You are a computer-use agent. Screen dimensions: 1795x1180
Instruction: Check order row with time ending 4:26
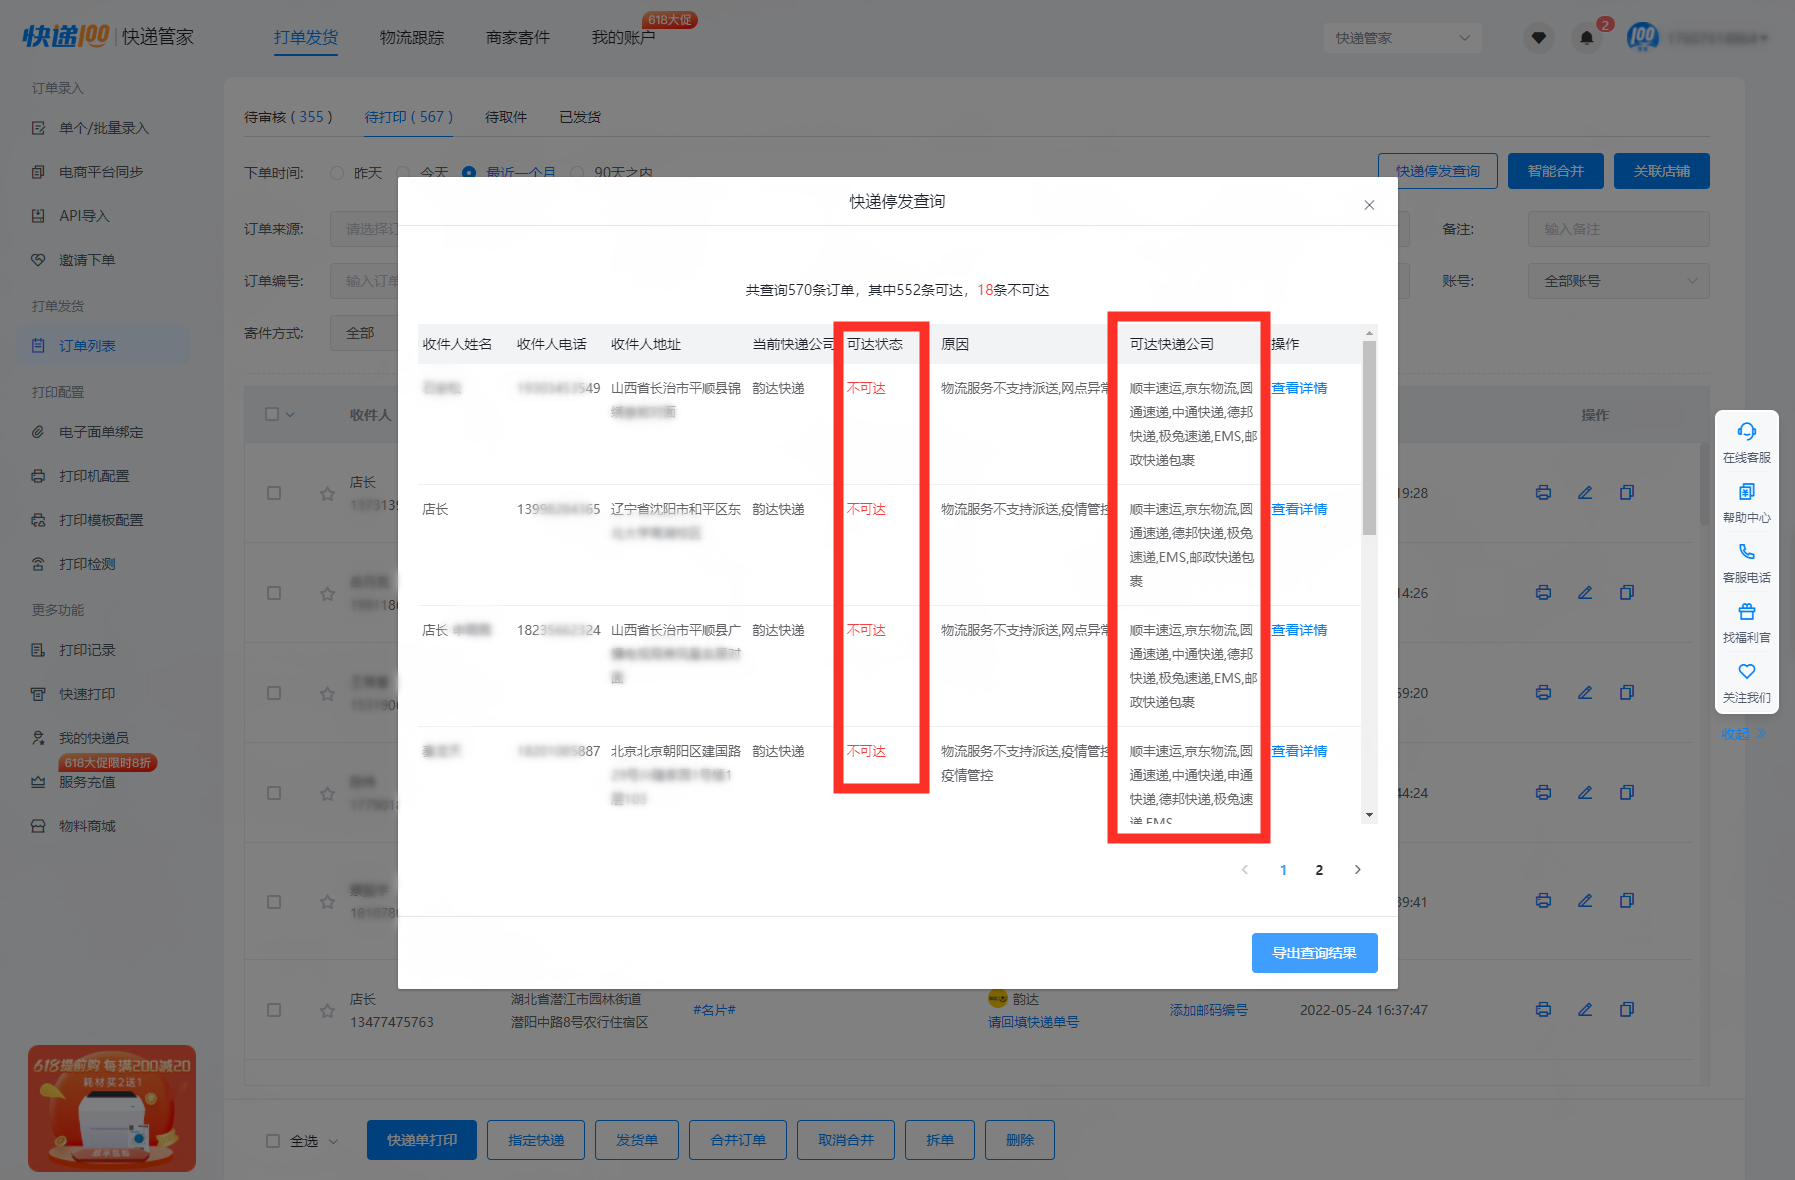pos(274,593)
